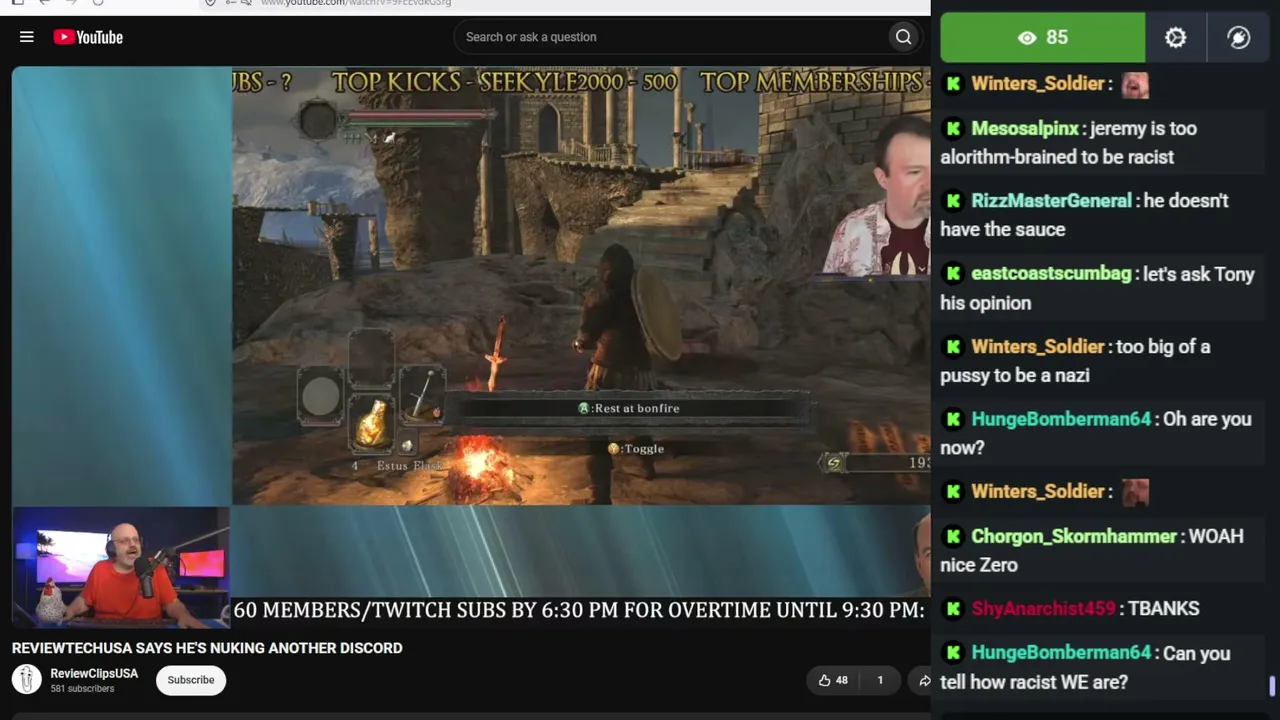The image size is (1280, 720).
Task: Click the plug connection icon
Action: (x=1239, y=37)
